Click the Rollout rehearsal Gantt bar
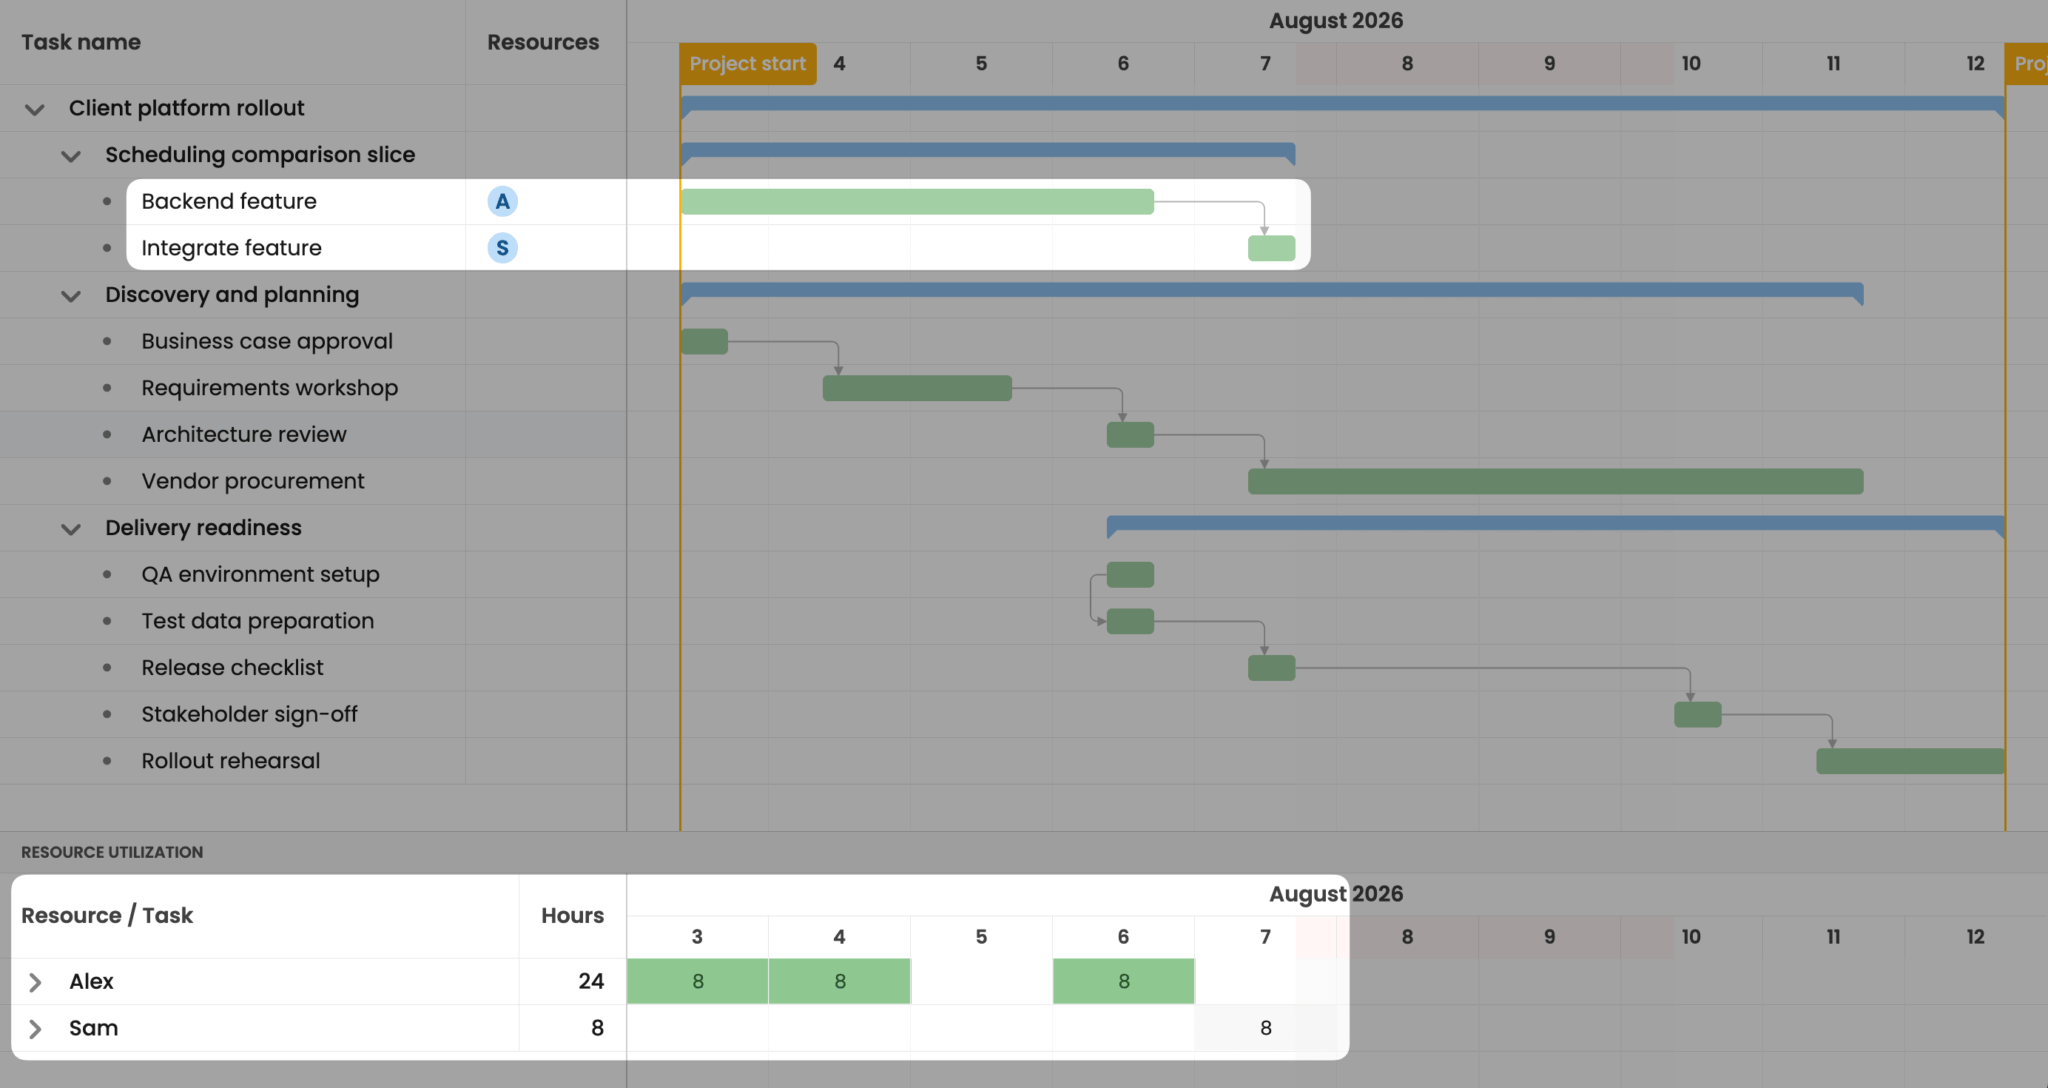This screenshot has width=2048, height=1088. pyautogui.click(x=1910, y=761)
